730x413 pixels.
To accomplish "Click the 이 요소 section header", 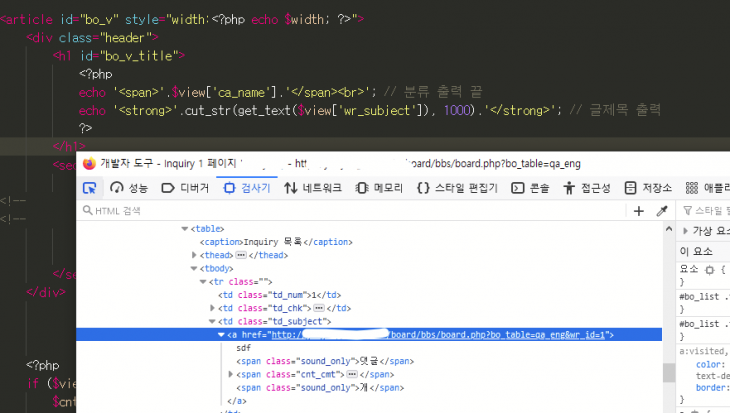I will click(696, 251).
